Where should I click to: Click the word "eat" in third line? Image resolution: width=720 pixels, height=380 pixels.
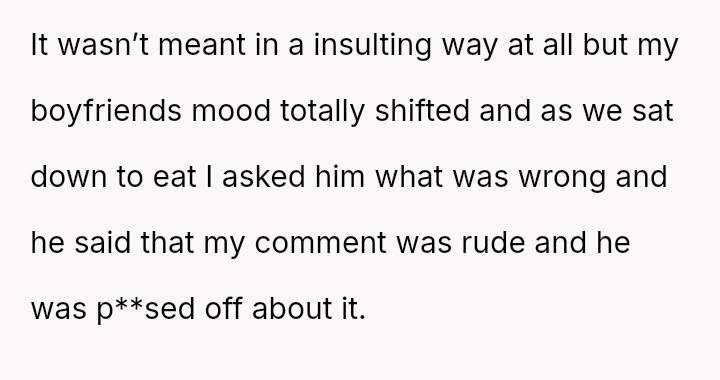(x=174, y=178)
